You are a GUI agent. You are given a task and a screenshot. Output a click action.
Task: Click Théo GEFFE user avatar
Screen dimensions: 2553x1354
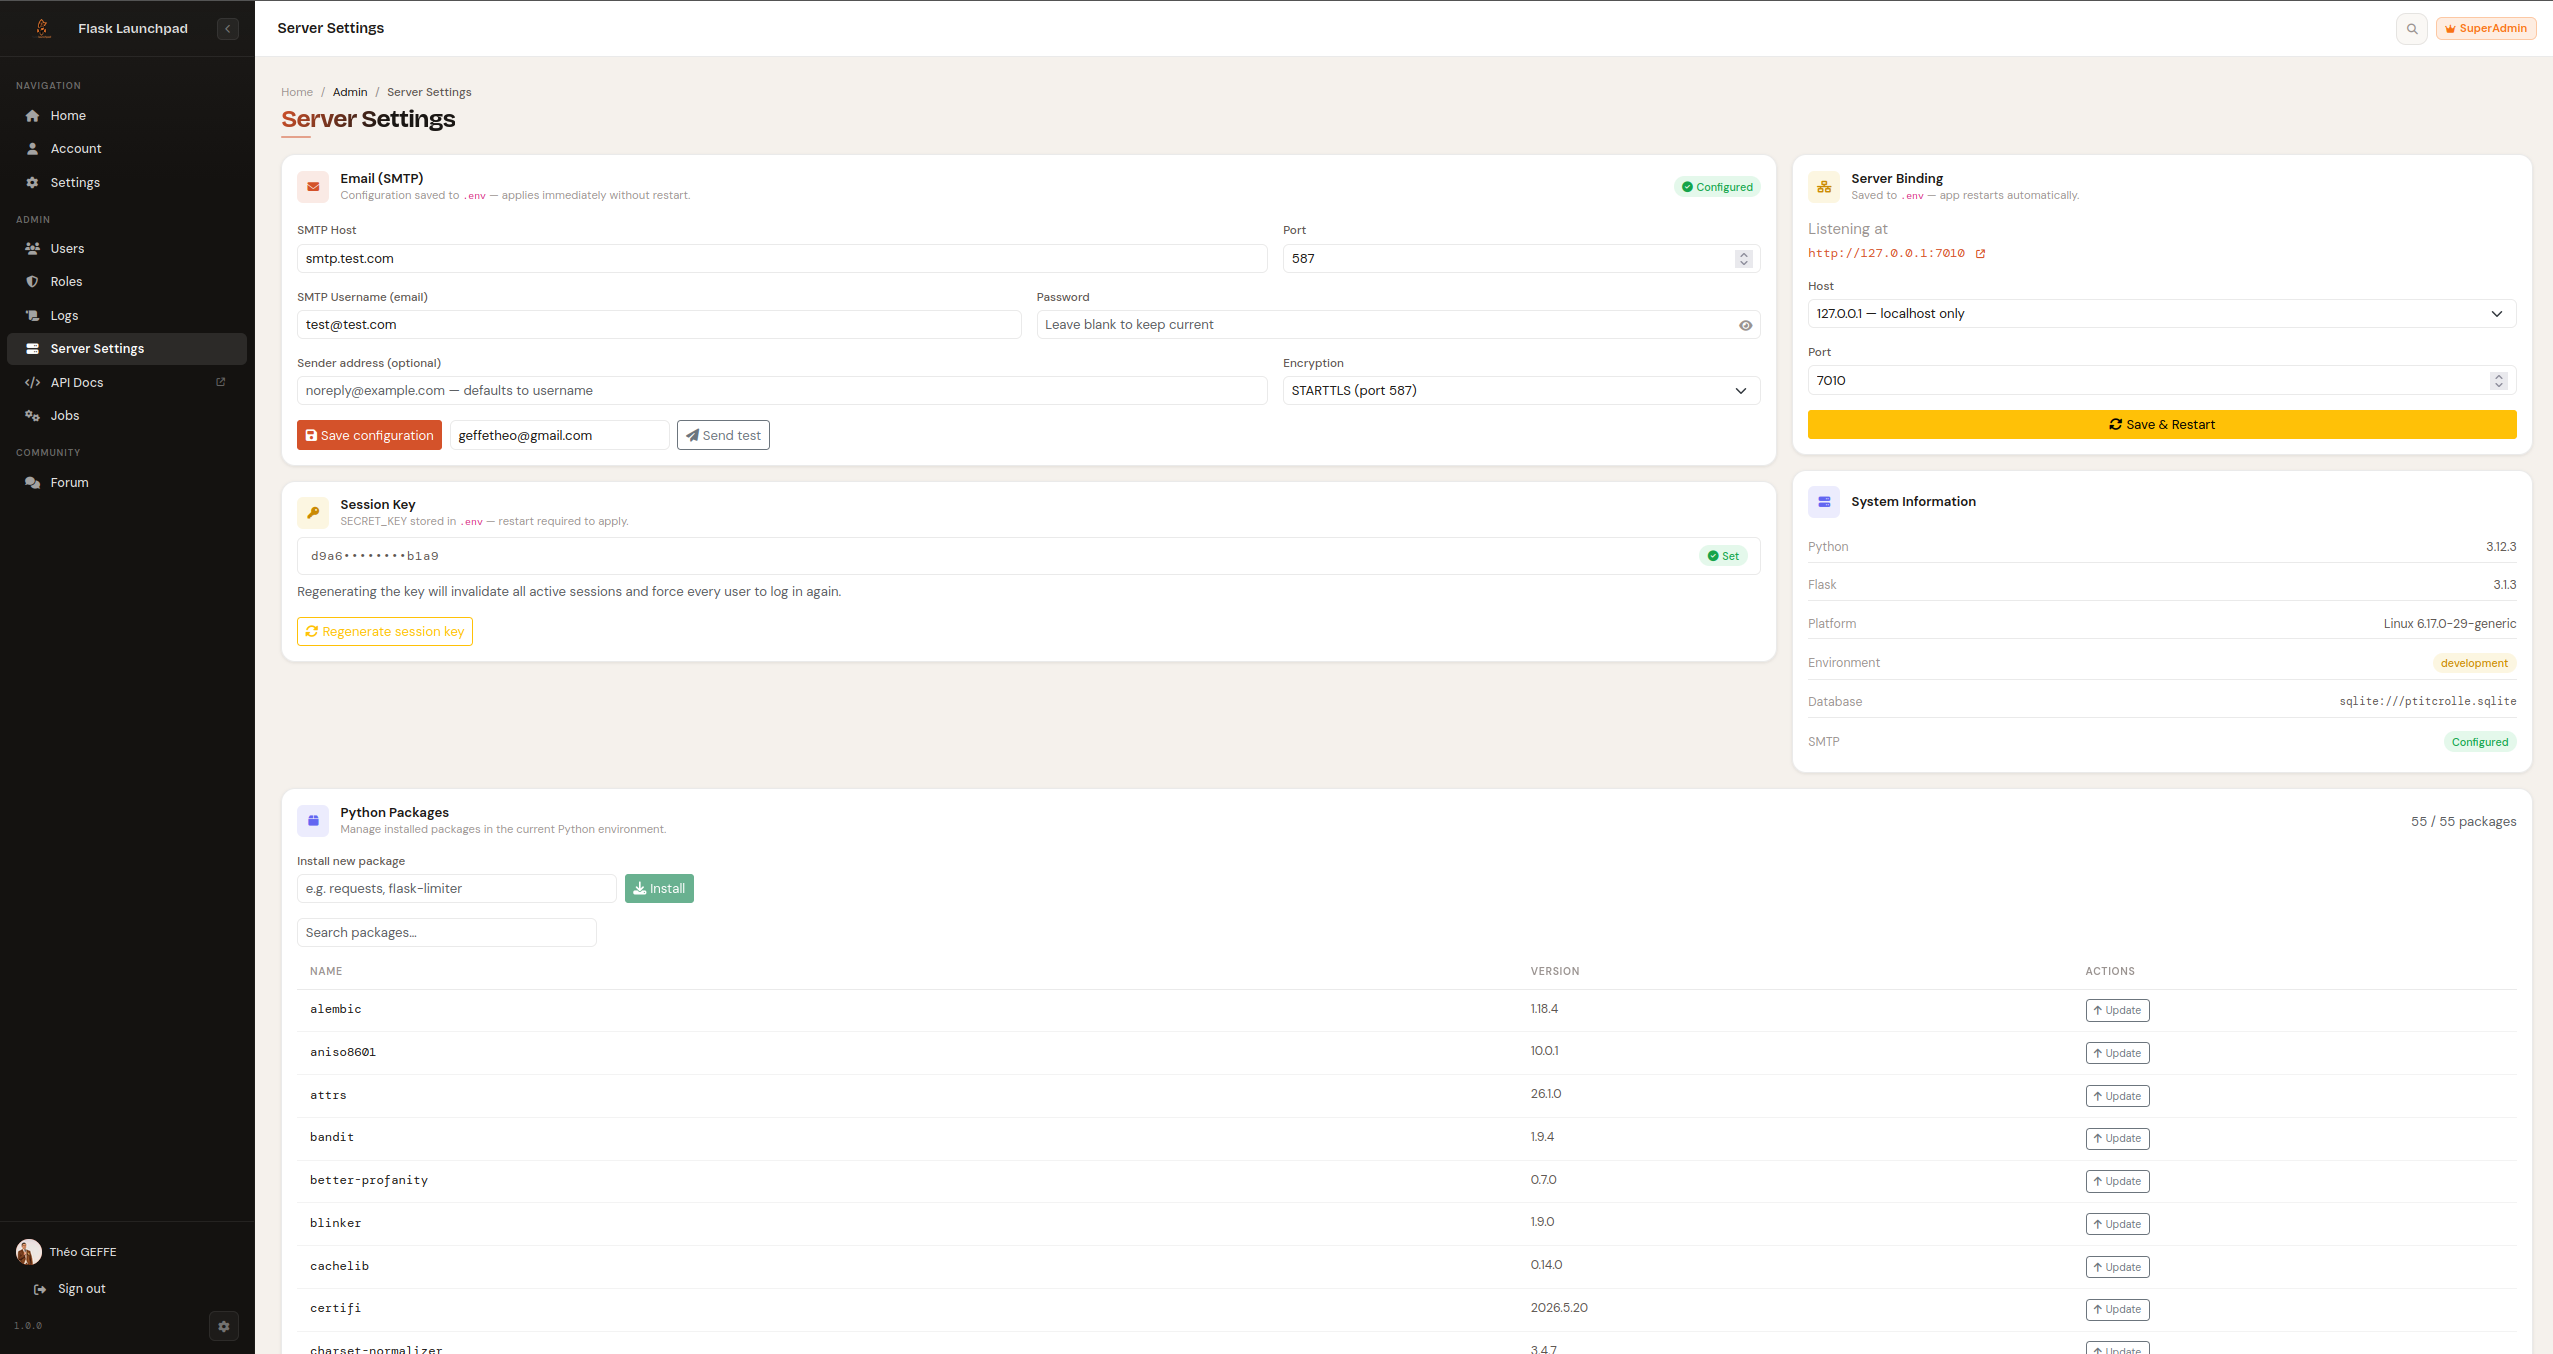[x=29, y=1252]
